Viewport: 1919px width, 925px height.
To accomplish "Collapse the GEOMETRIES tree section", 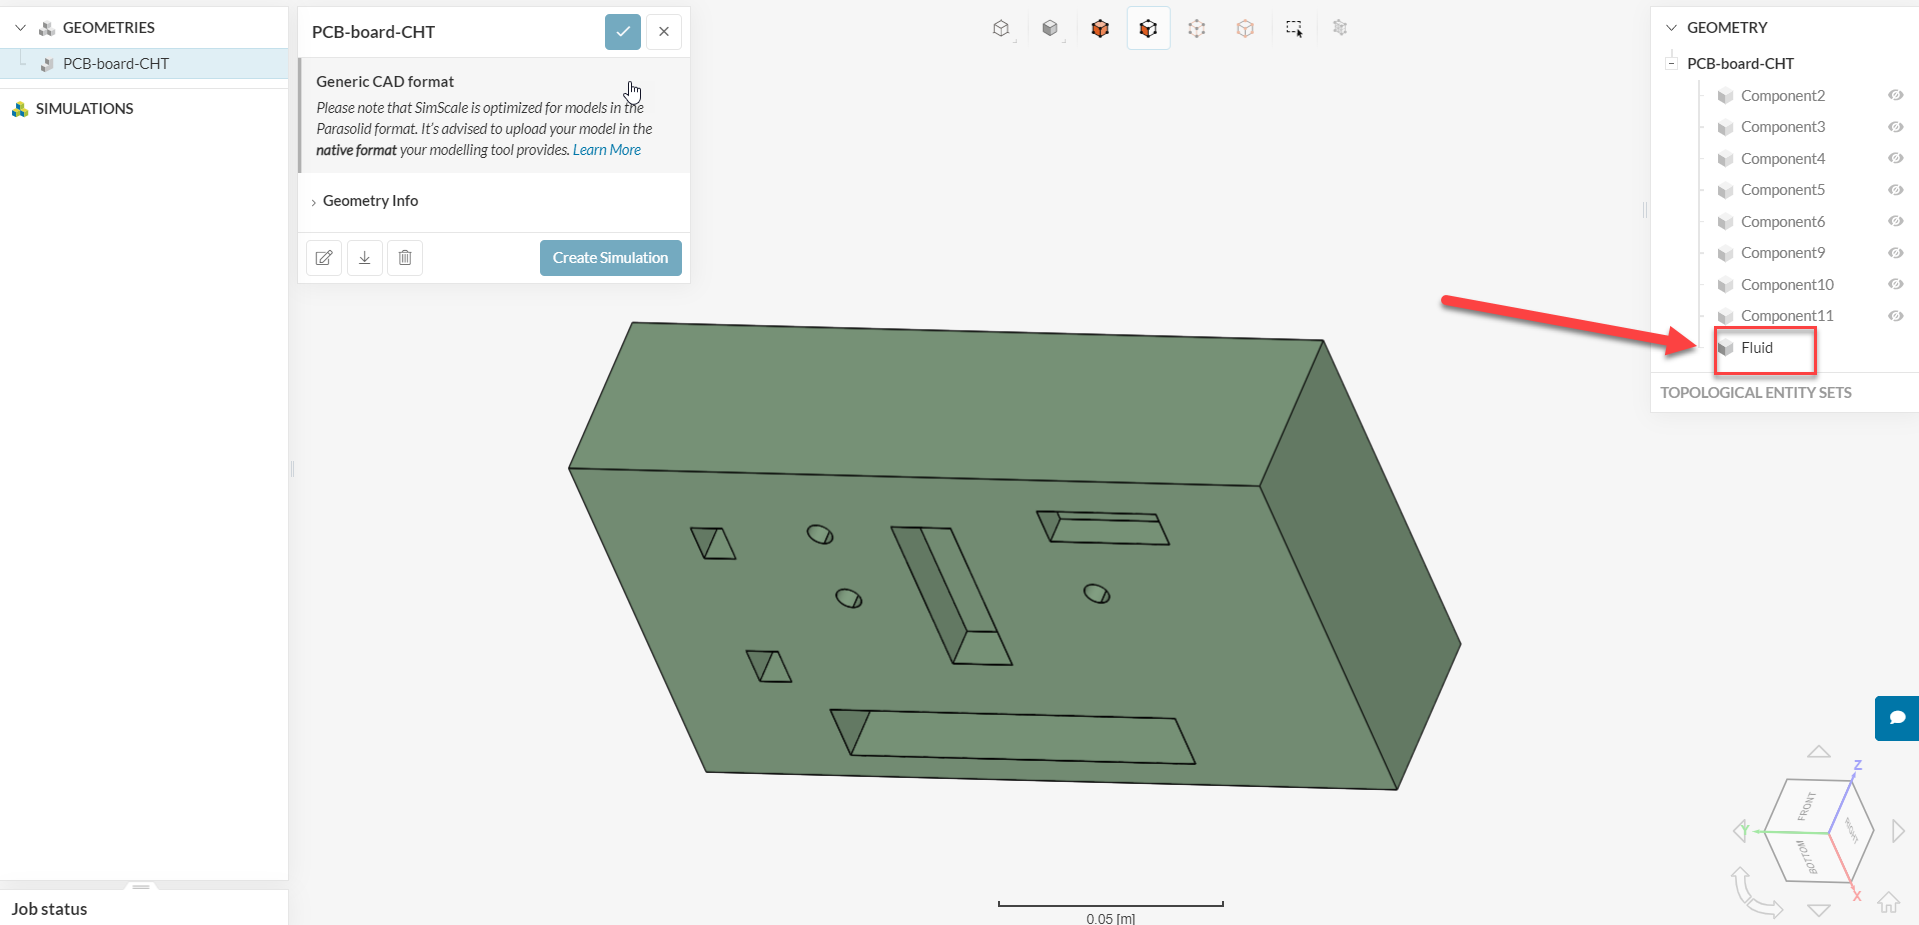I will (x=20, y=28).
